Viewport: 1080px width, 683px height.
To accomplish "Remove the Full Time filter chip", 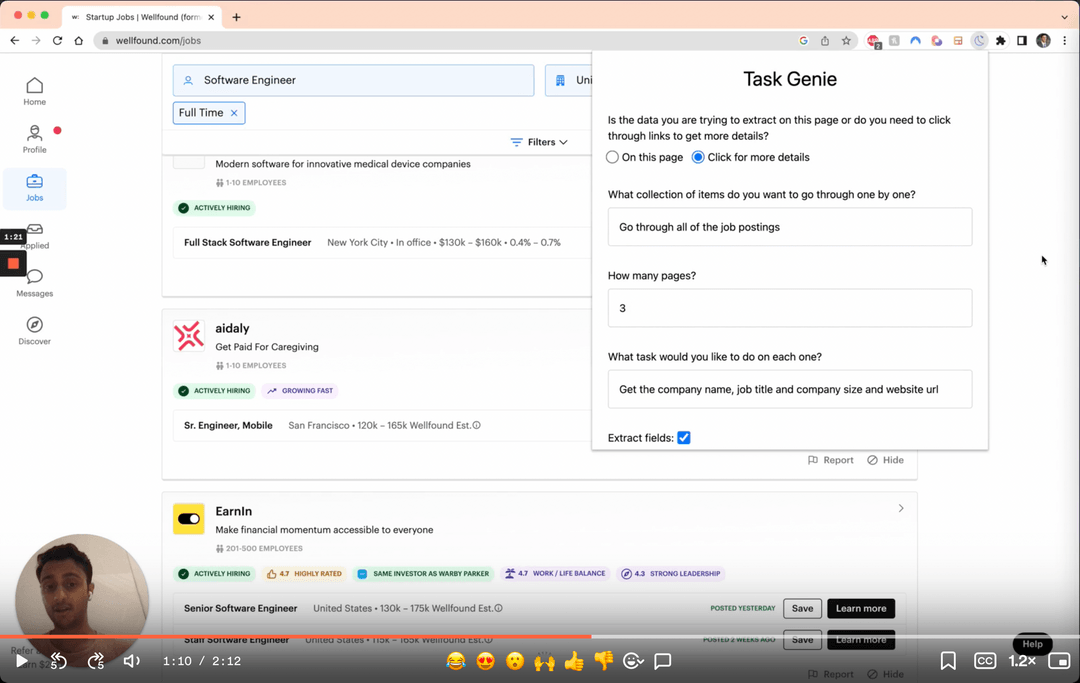I will tap(234, 113).
